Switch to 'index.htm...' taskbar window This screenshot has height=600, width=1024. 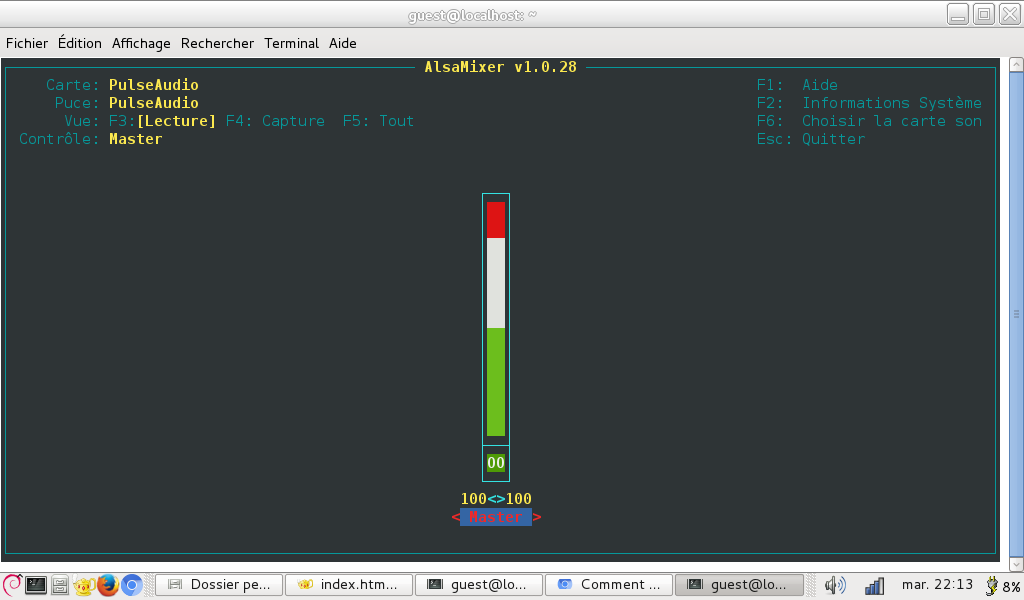tap(349, 585)
